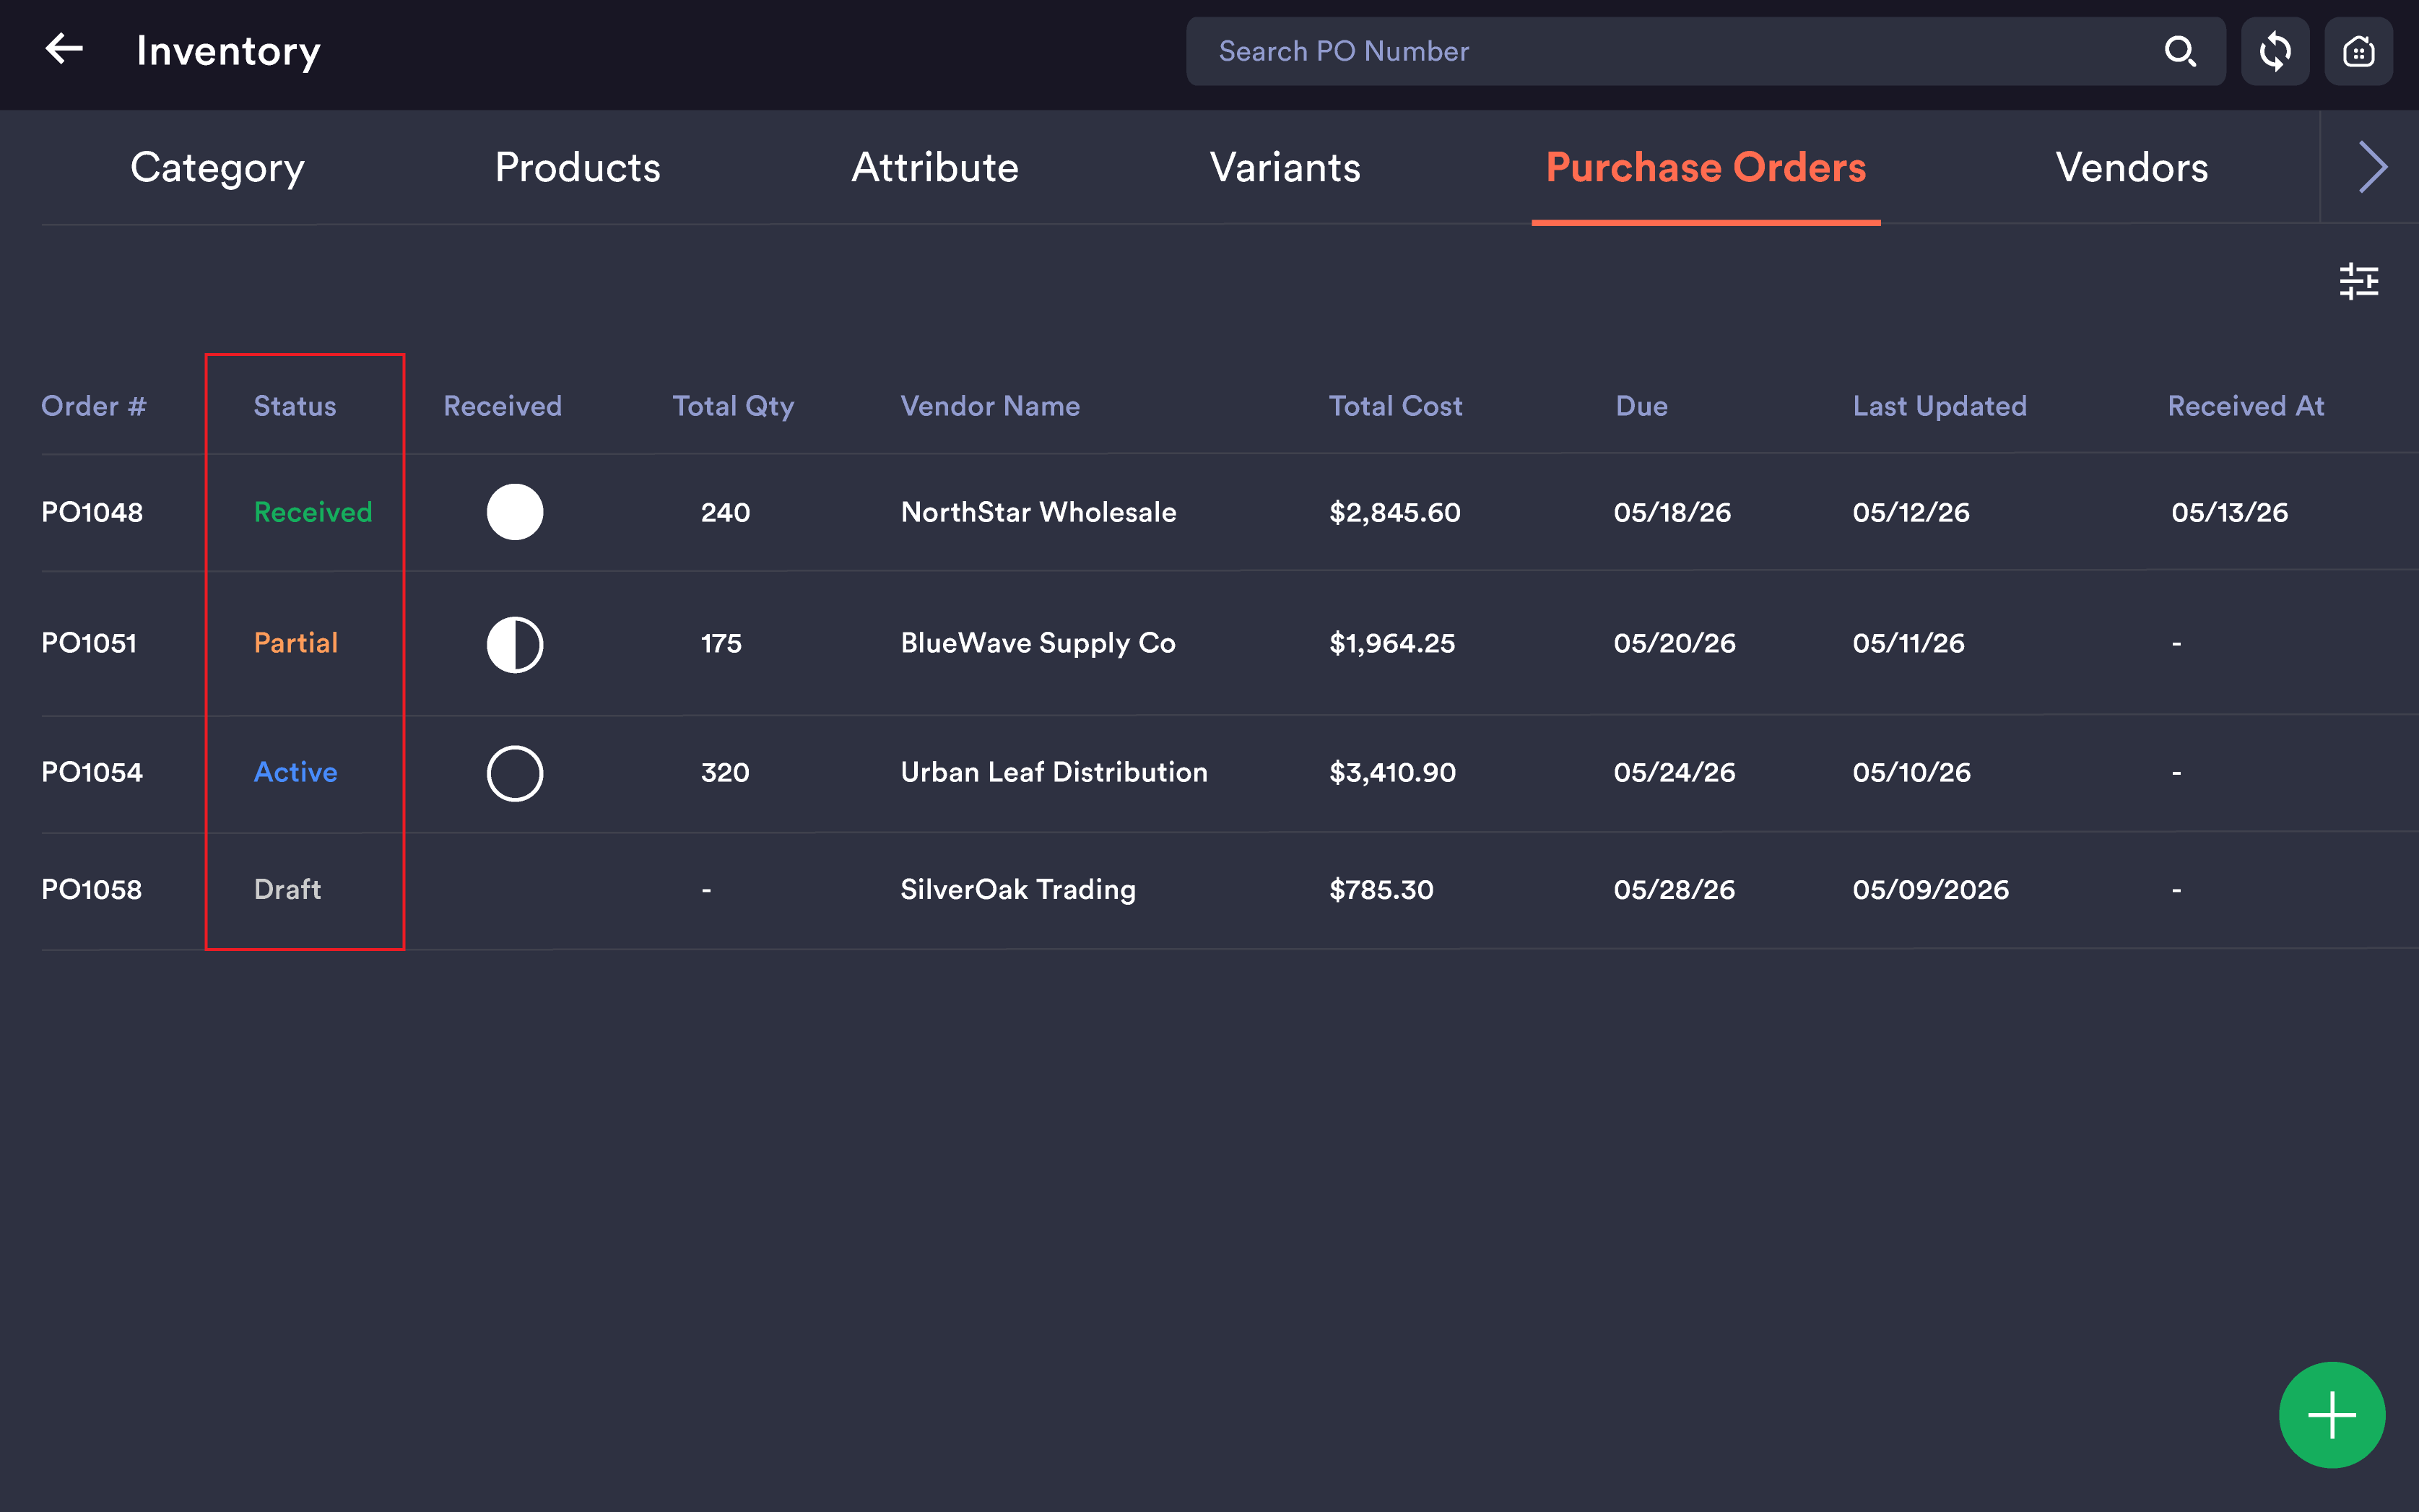Open order PO1054
This screenshot has width=2419, height=1512.
92,772
